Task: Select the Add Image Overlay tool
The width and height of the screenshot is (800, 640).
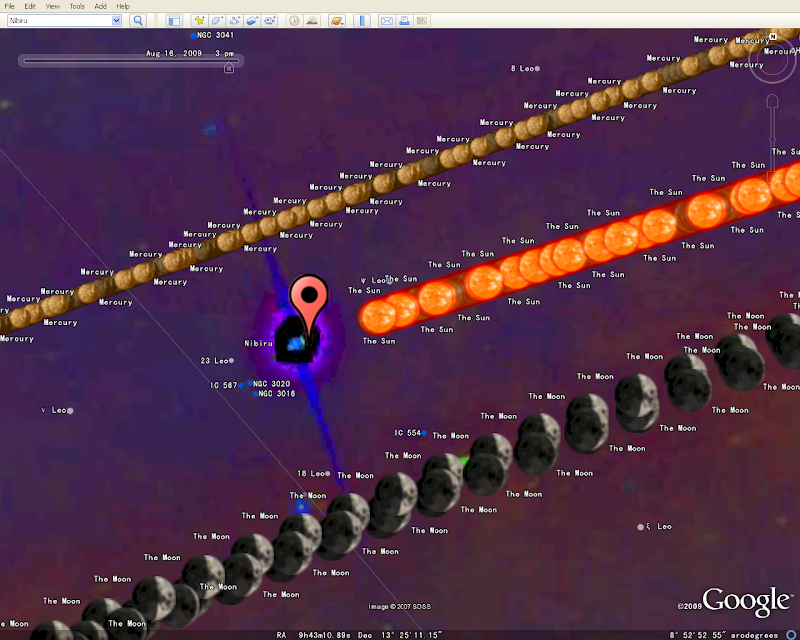Action: click(x=252, y=20)
